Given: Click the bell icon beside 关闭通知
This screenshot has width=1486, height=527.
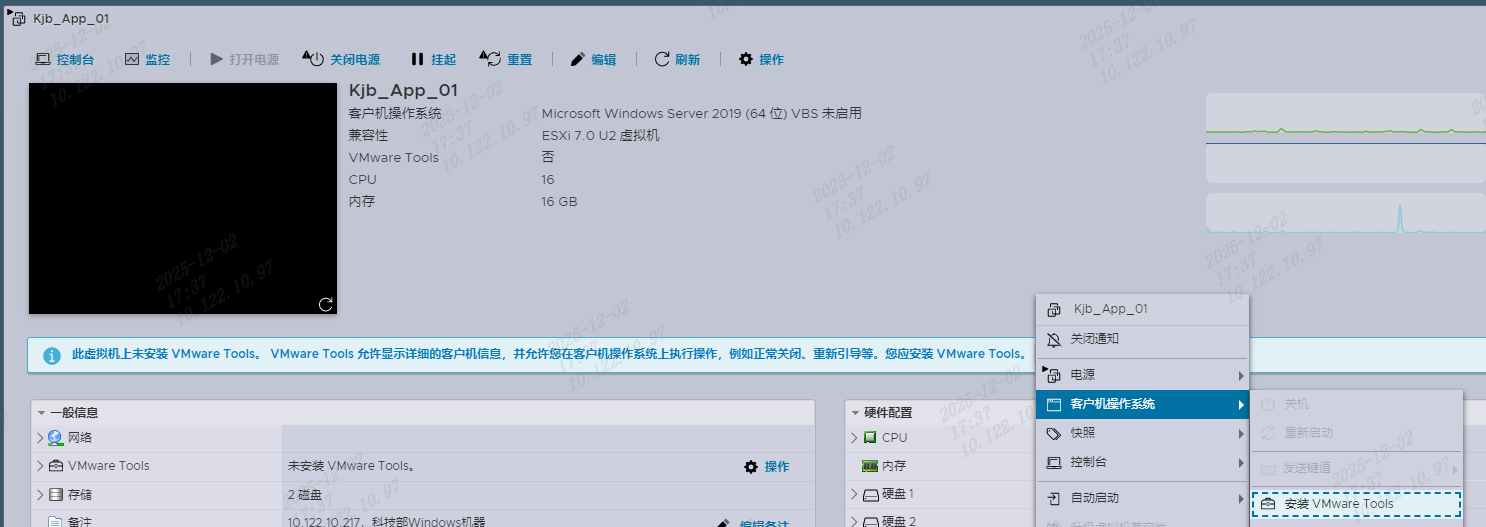Looking at the screenshot, I should point(1053,339).
